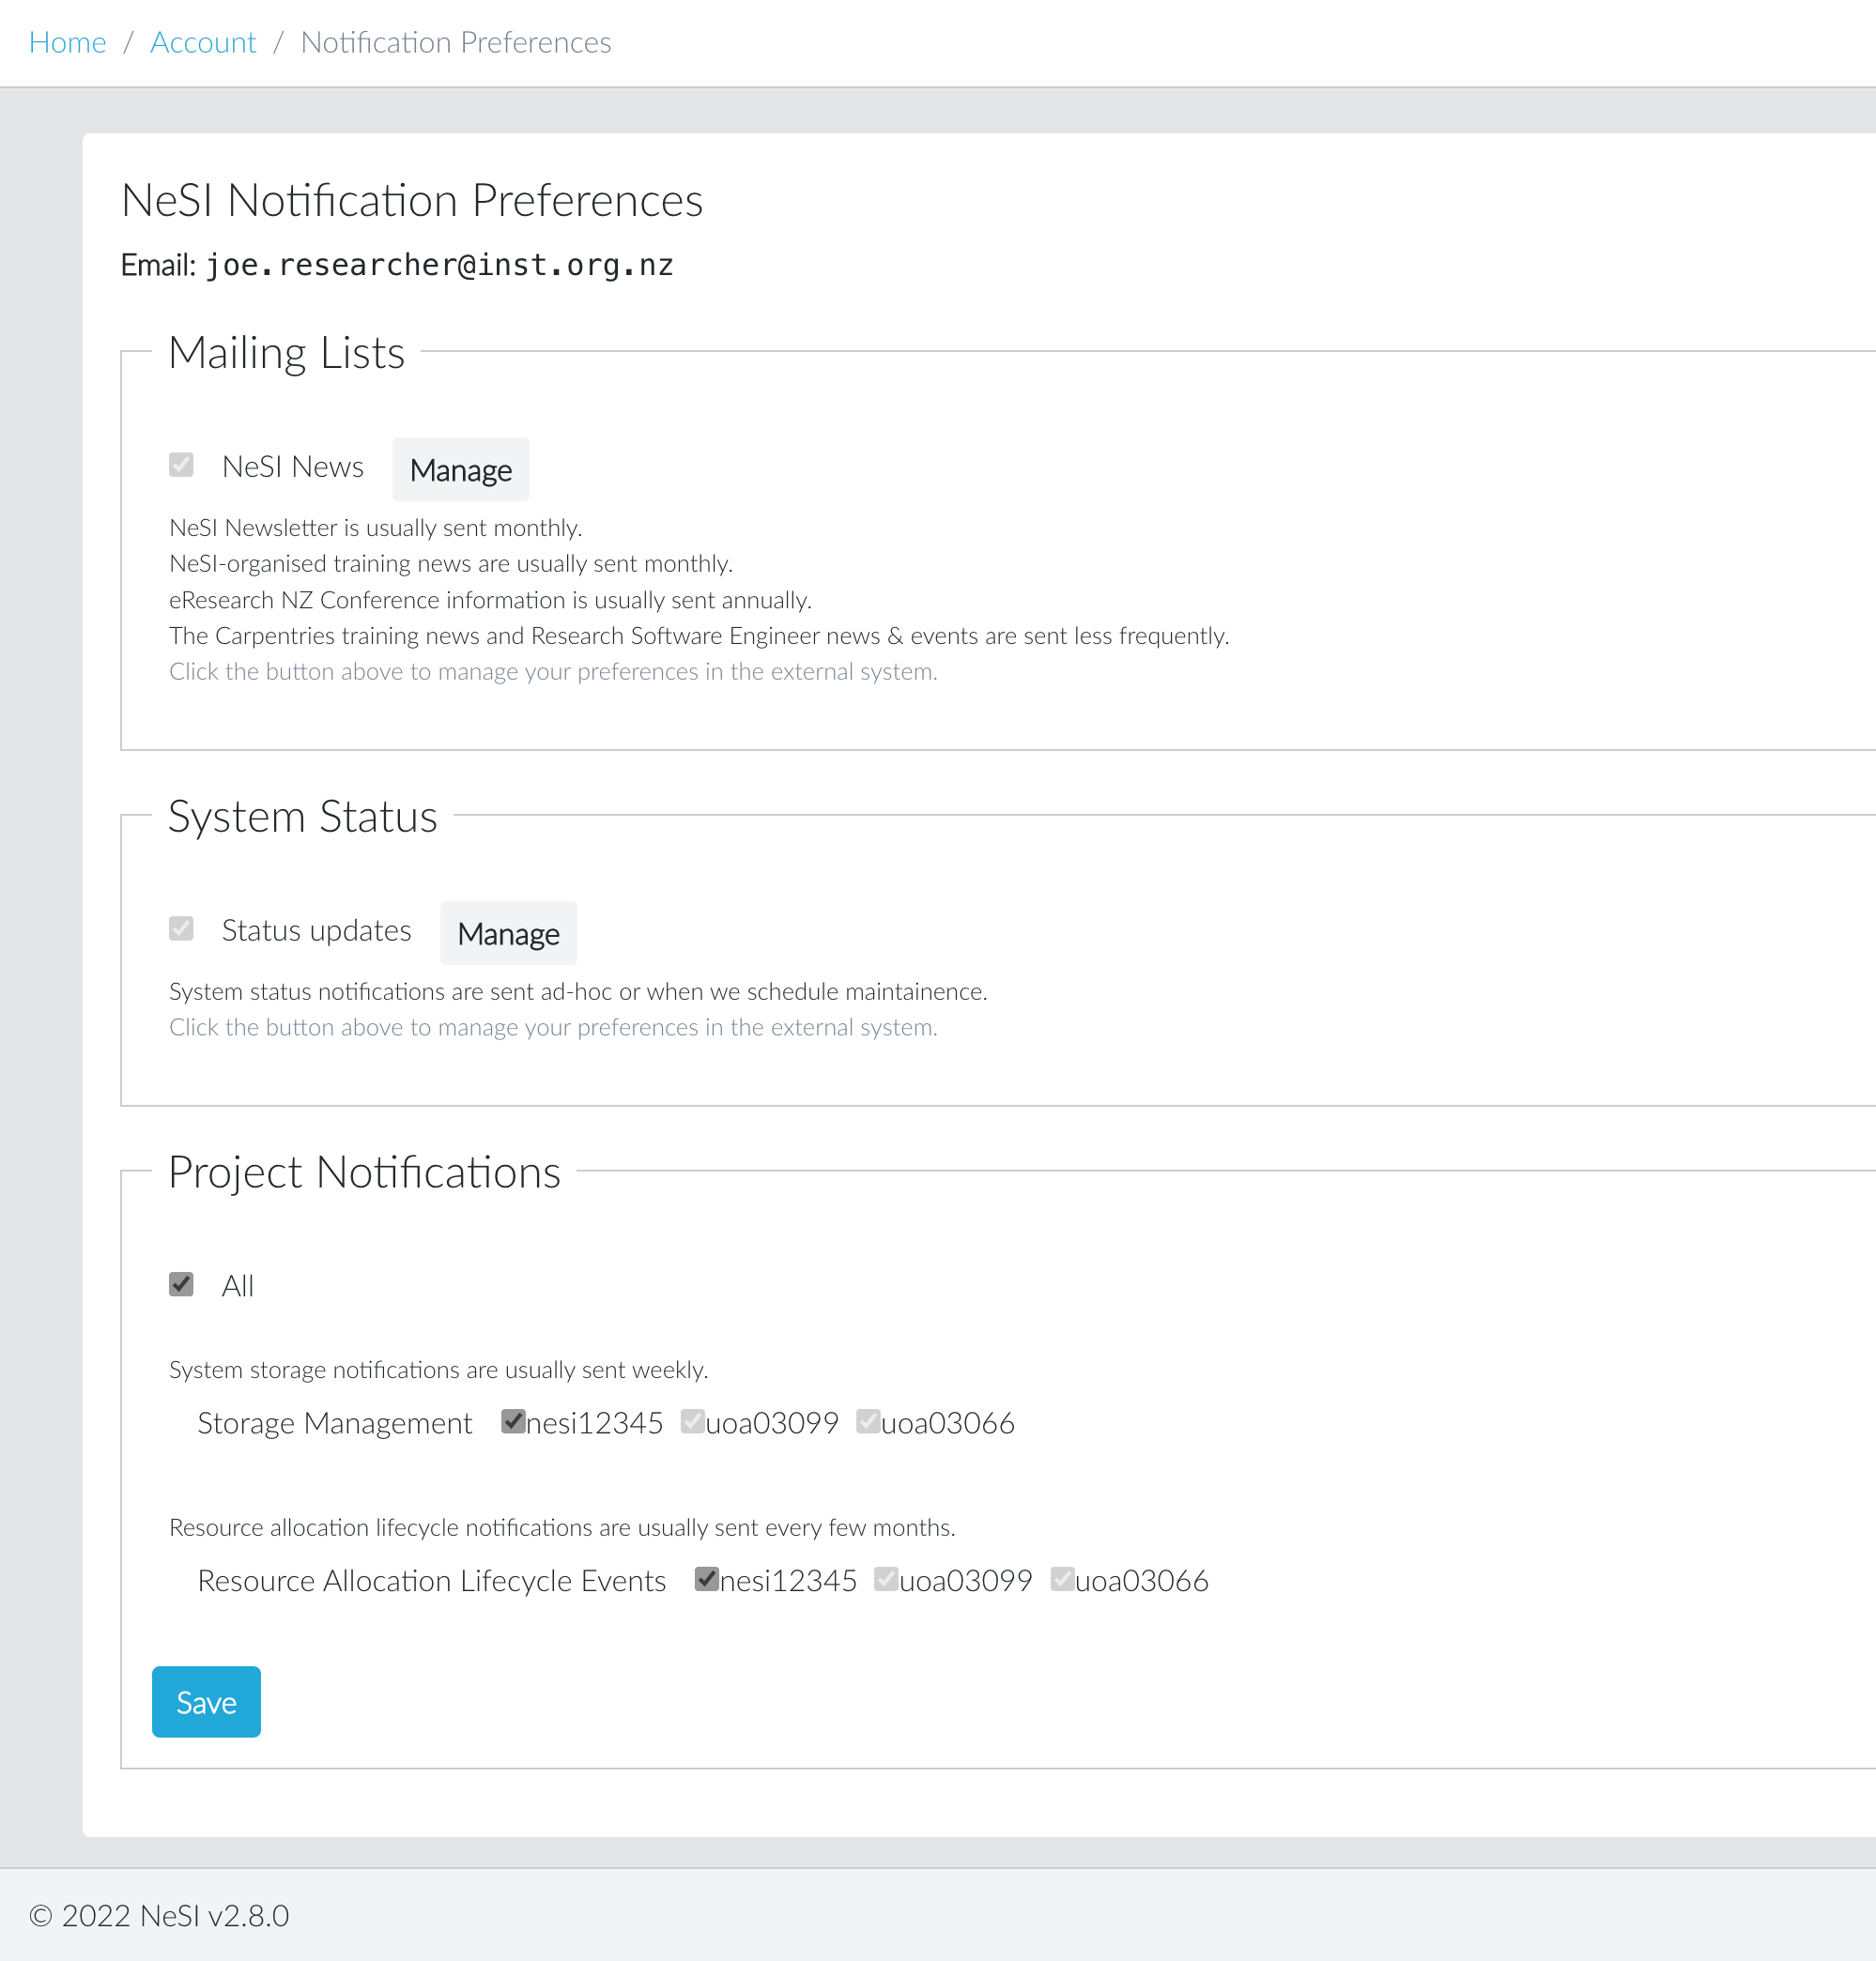Click Manage button beside NeSI News
1876x1961 pixels.
[460, 469]
